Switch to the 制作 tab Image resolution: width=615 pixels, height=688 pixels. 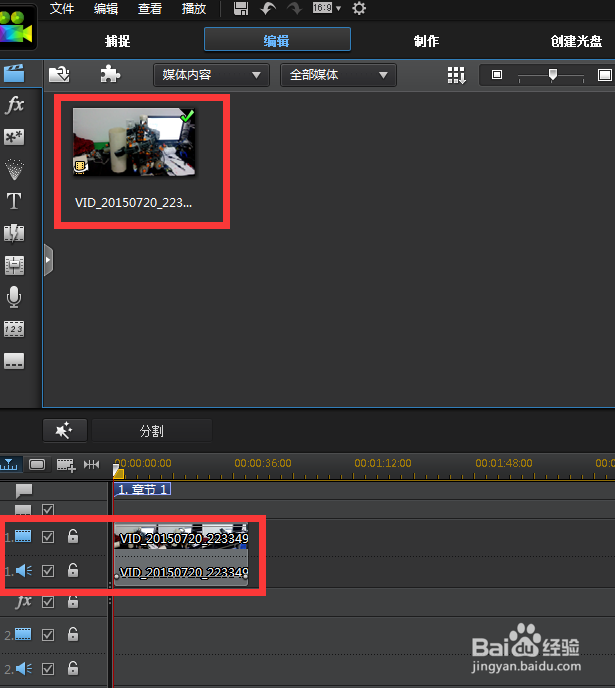tap(426, 41)
